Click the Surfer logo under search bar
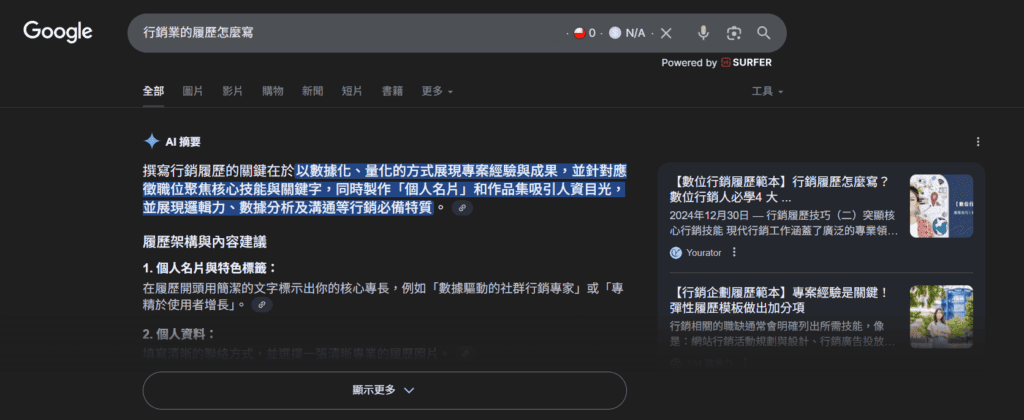 (746, 63)
